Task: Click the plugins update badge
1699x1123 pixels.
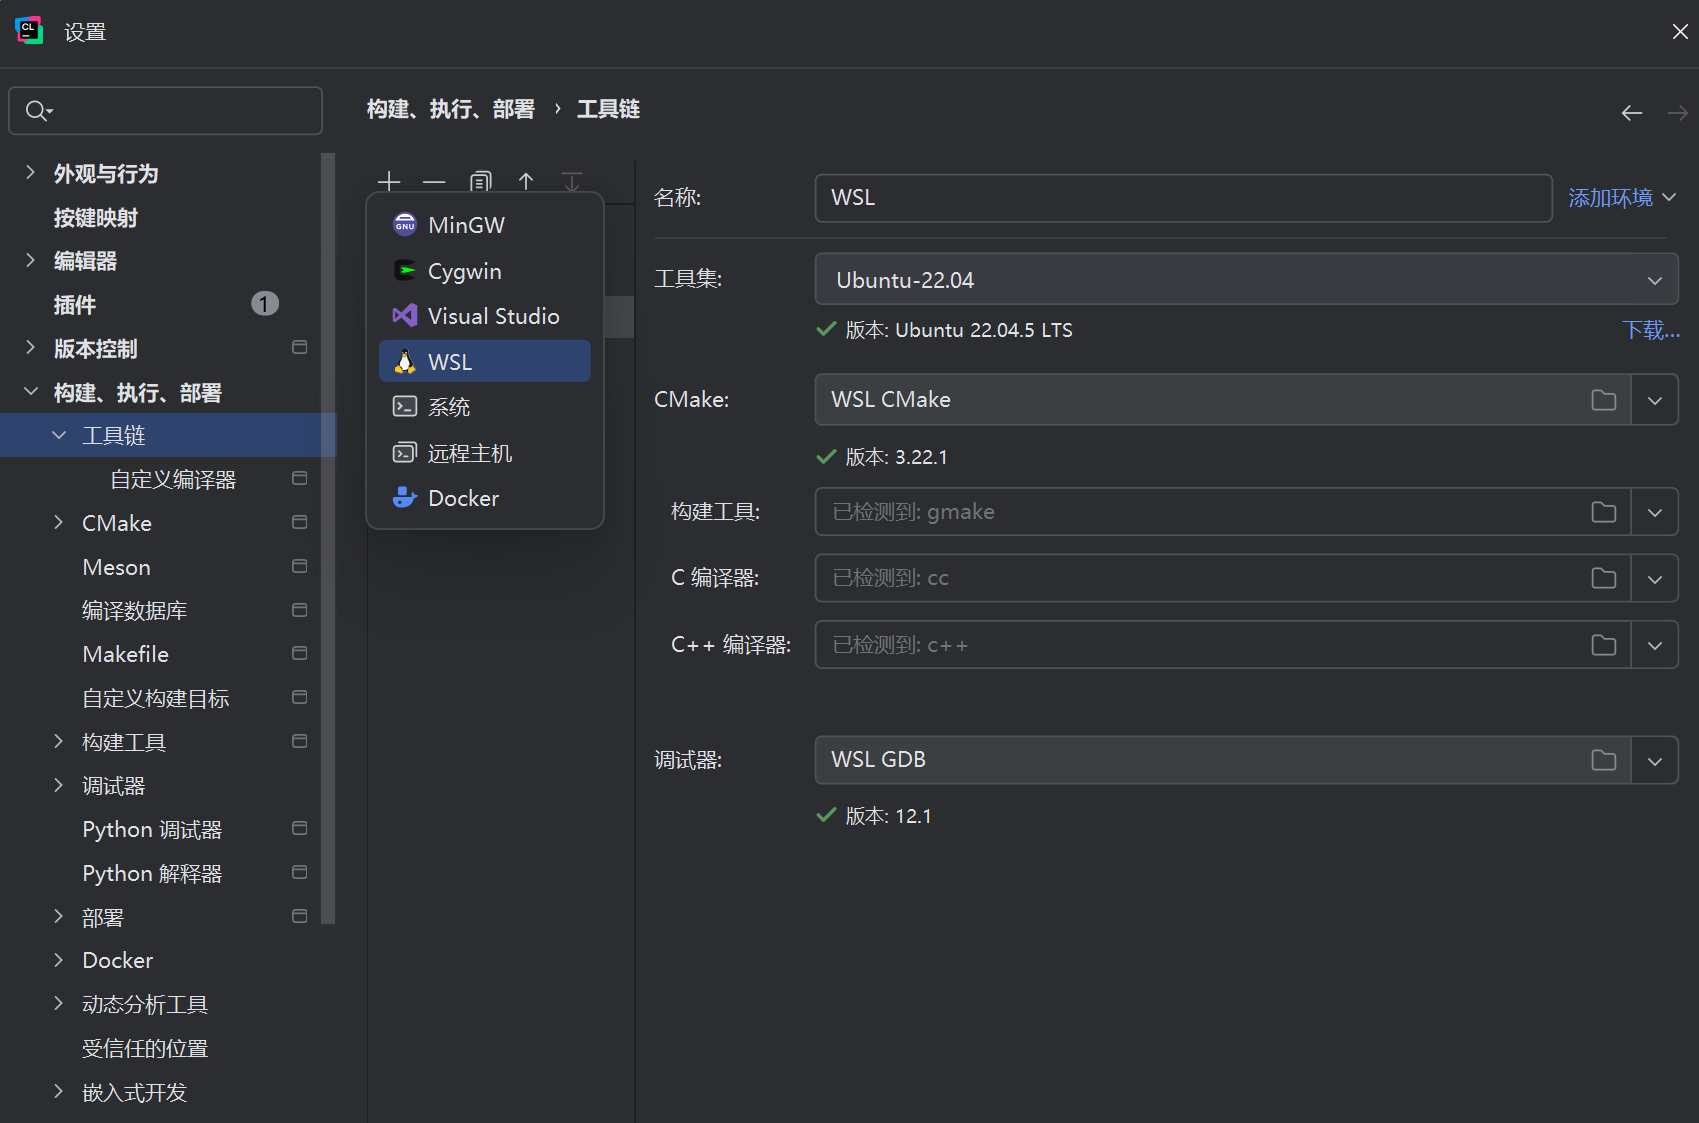Action: pos(265,303)
